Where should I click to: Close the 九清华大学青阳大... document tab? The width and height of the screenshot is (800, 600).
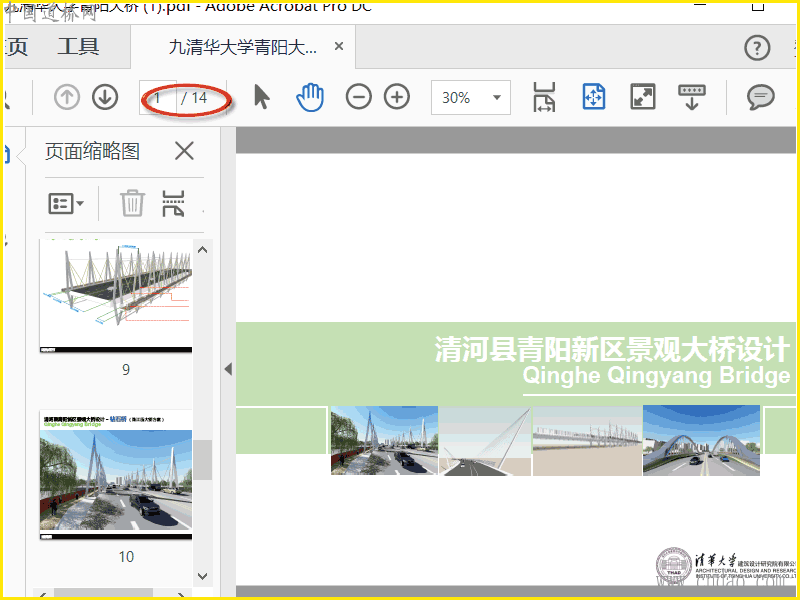(x=339, y=46)
